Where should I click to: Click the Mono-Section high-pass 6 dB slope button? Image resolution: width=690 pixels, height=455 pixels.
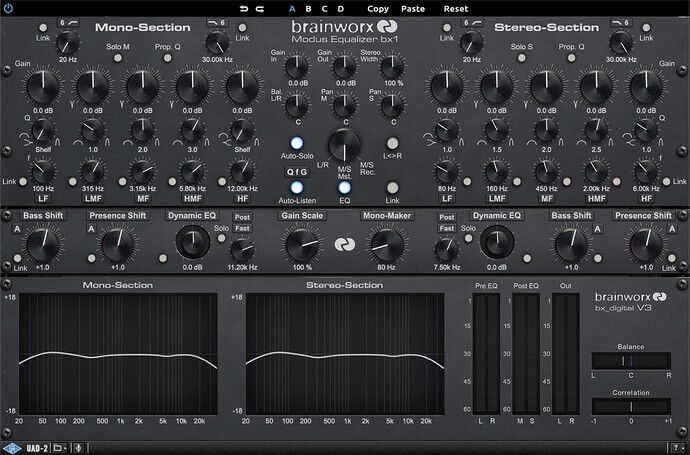click(x=68, y=23)
